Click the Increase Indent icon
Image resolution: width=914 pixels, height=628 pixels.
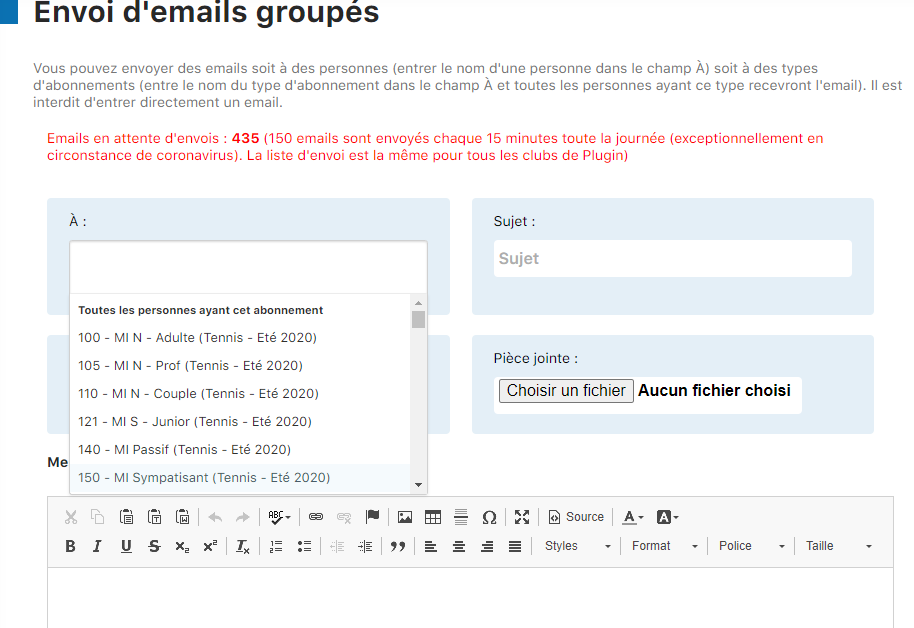365,546
